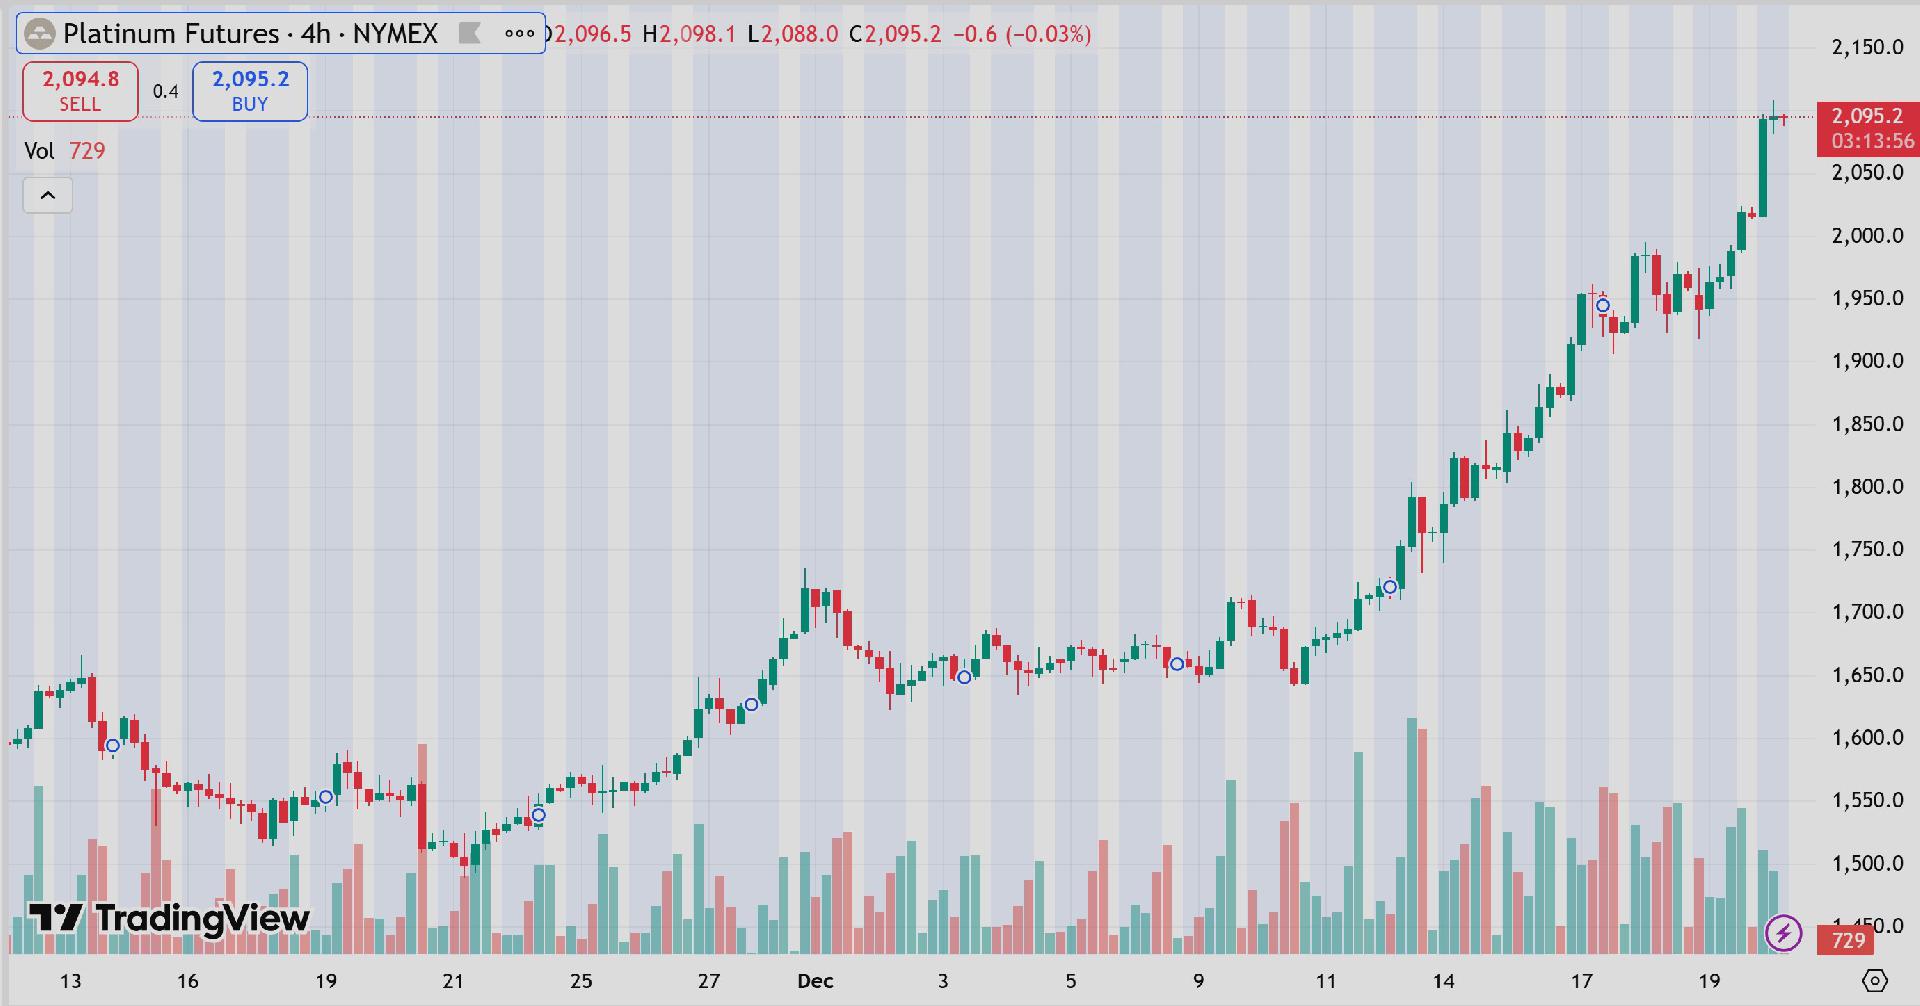Click the 14 date label on the time axis
Screen dimensions: 1920x1006
pos(1443,981)
